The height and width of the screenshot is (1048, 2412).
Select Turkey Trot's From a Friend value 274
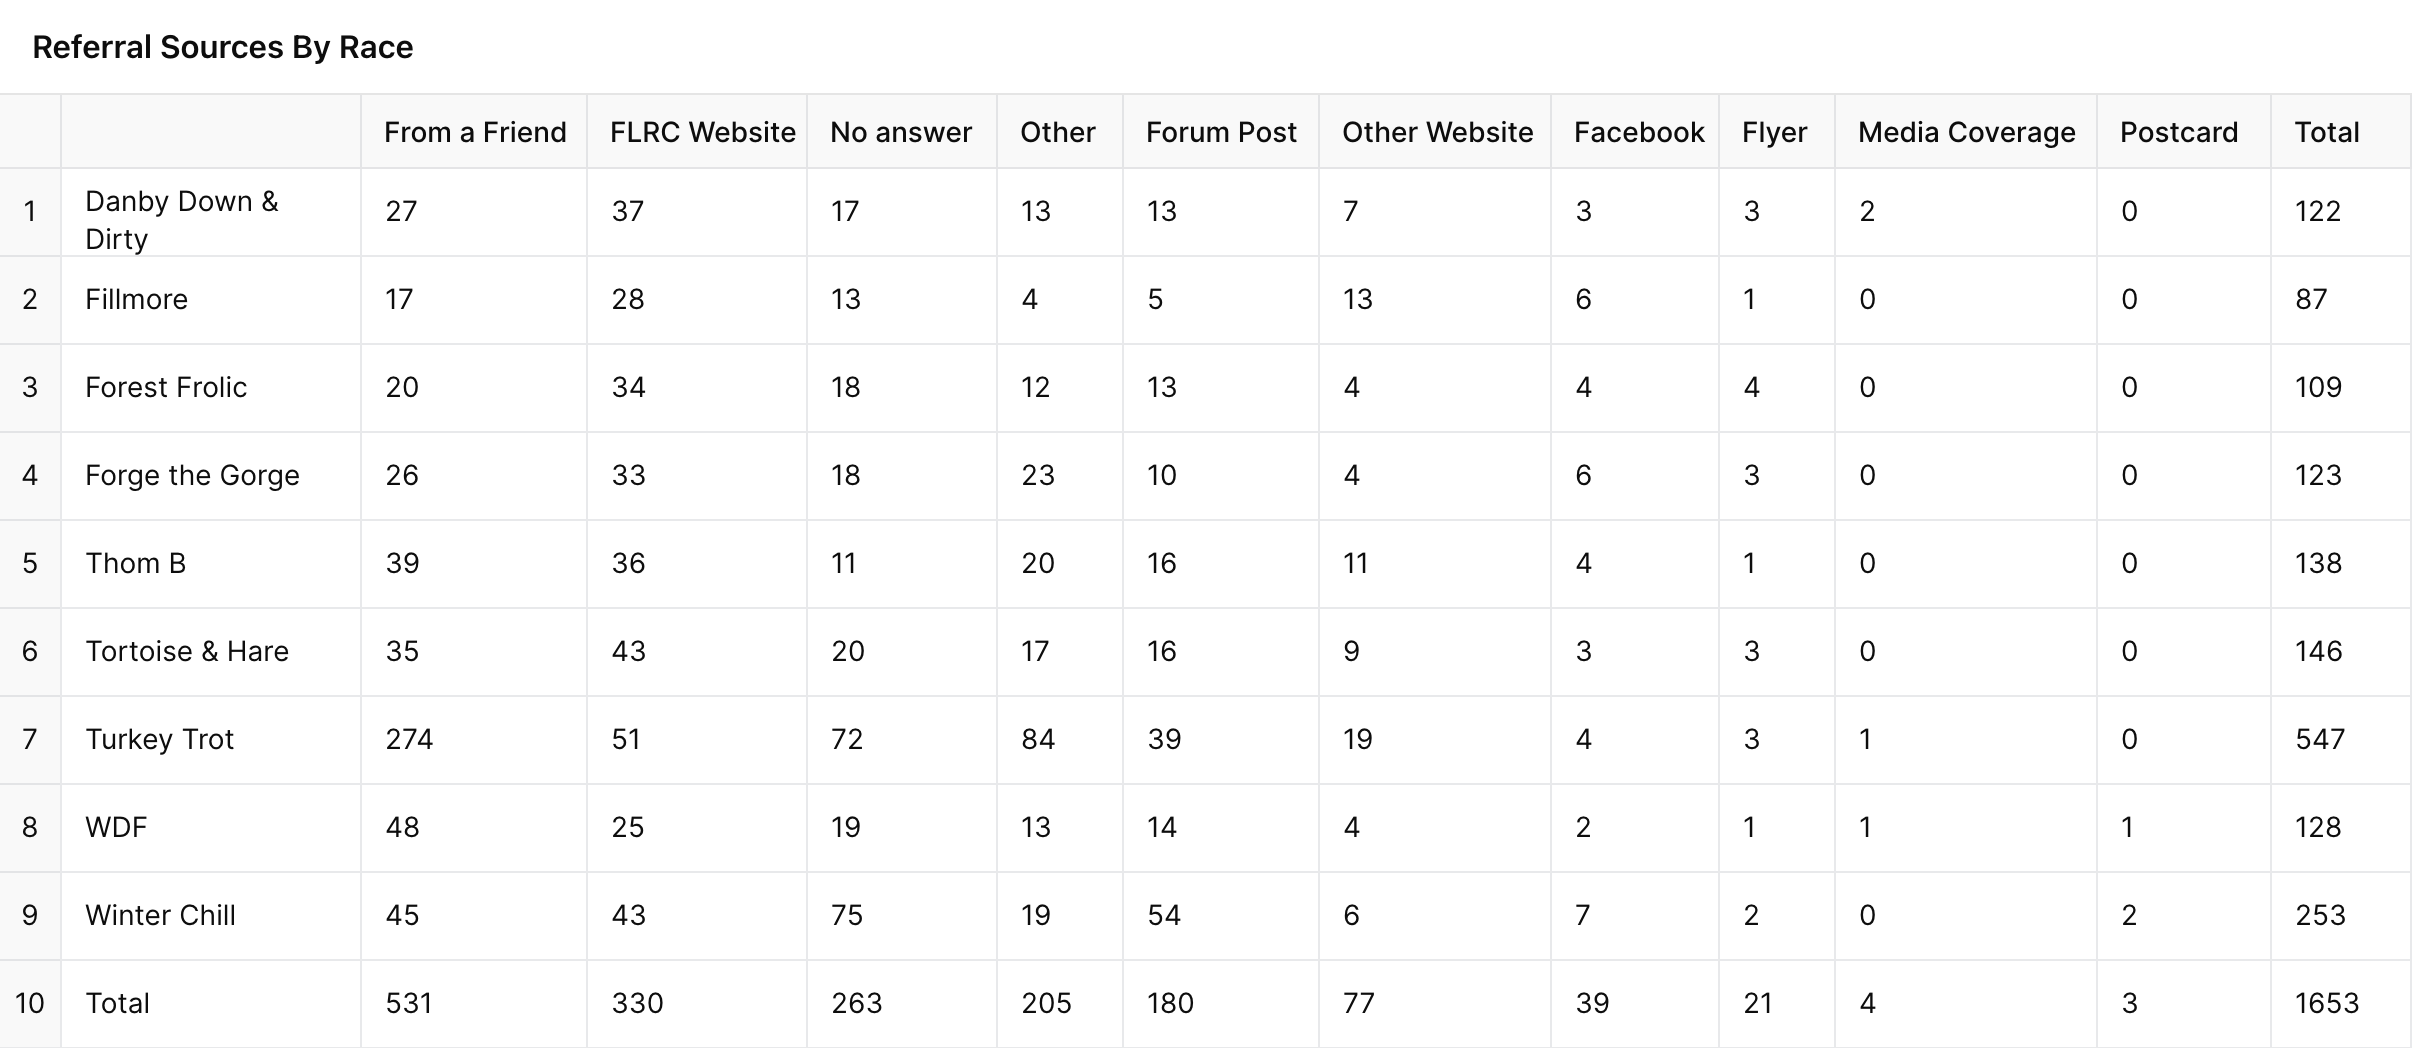[x=409, y=739]
